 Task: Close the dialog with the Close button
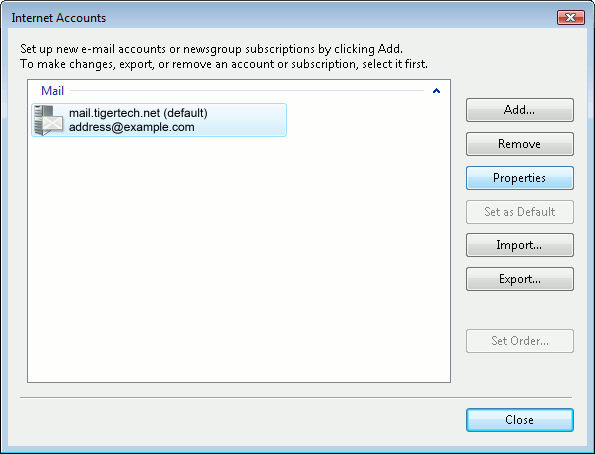519,420
